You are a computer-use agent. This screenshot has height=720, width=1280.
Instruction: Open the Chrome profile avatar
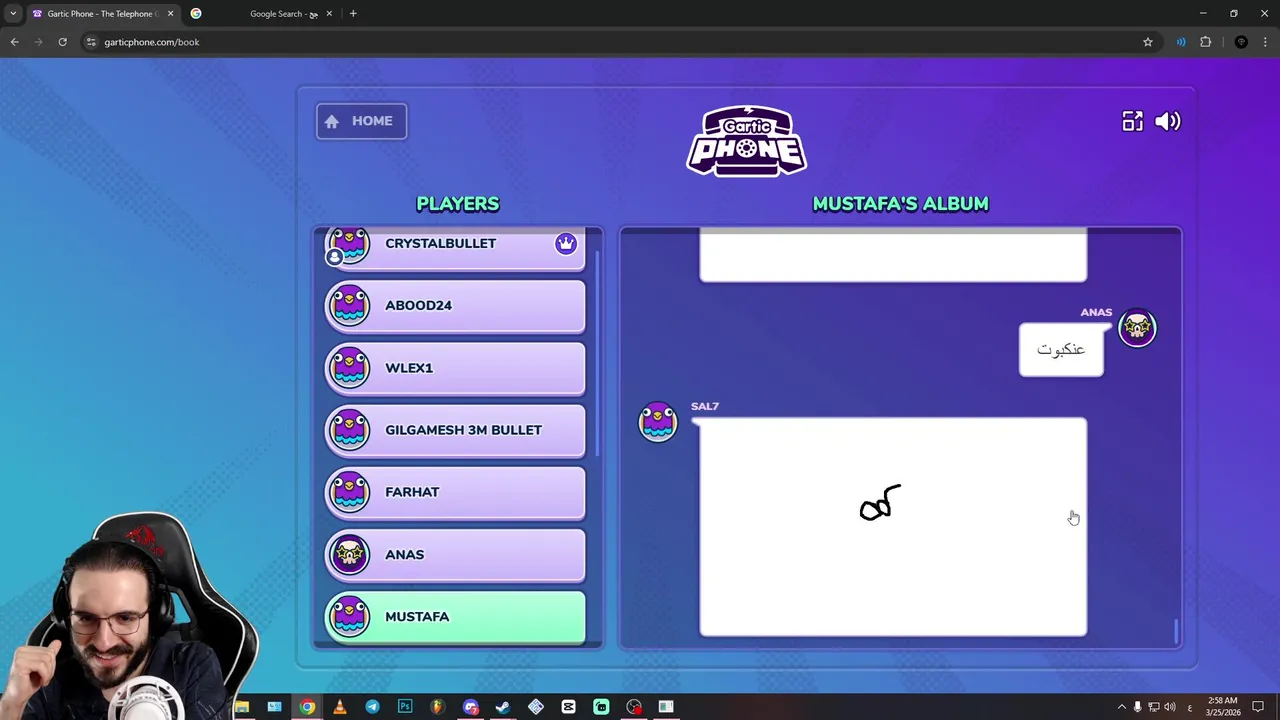1241,42
